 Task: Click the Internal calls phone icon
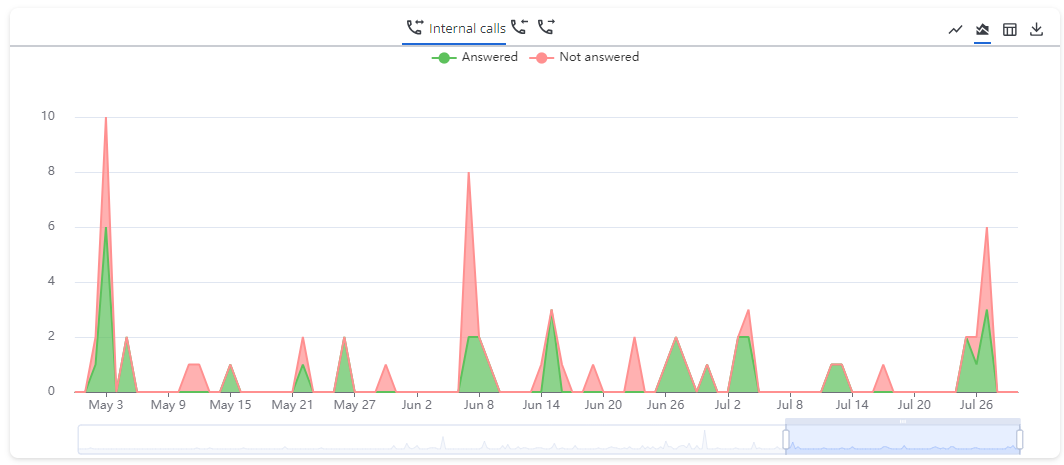pos(415,28)
